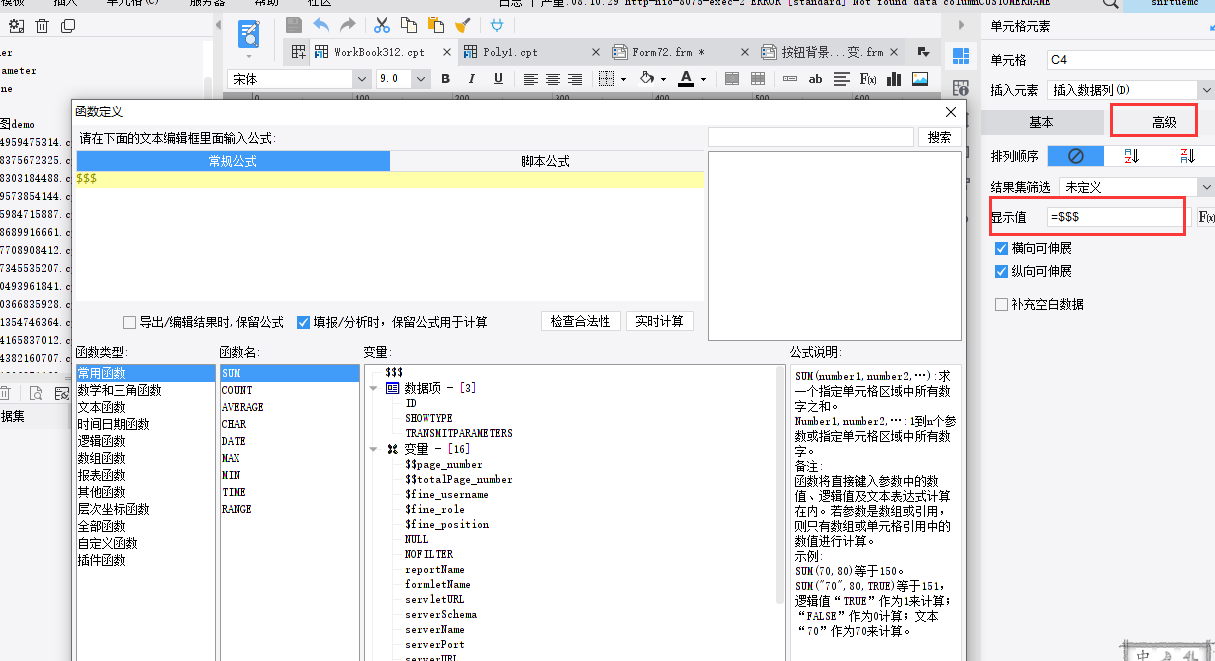The height and width of the screenshot is (661, 1215).
Task: Open the fill background color dropdown
Action: [661, 79]
